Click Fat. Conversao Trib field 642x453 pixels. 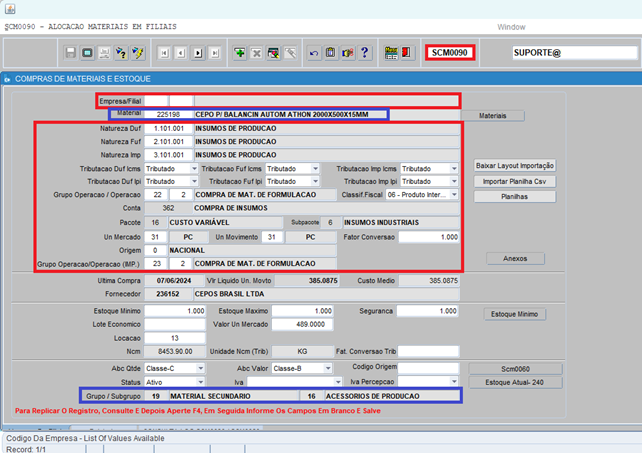[x=428, y=351]
